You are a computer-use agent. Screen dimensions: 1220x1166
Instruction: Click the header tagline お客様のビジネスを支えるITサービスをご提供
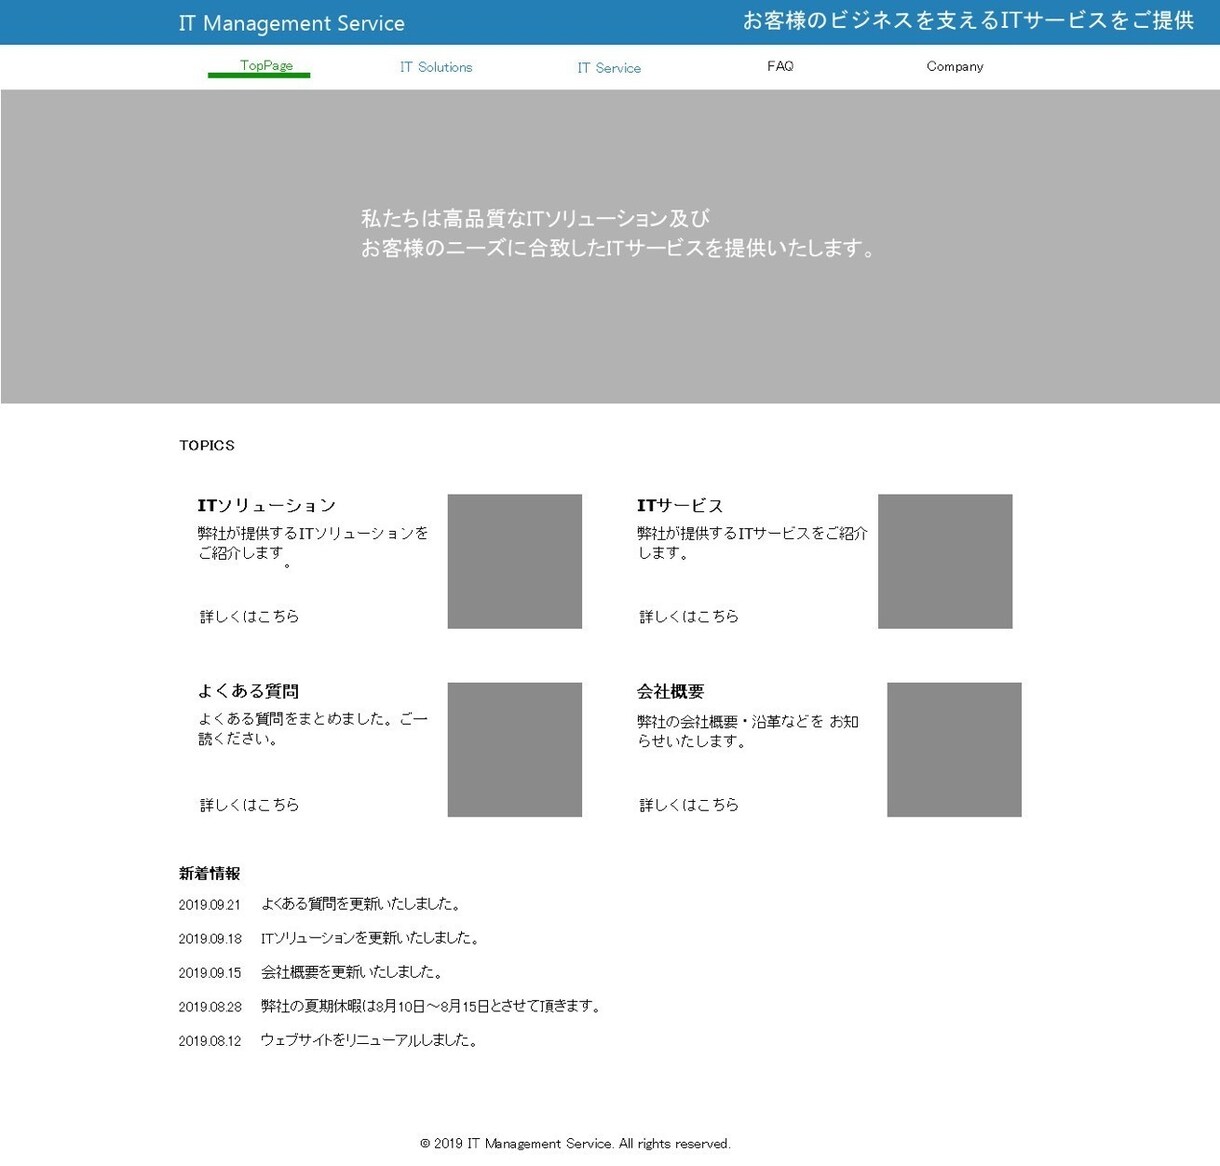968,20
